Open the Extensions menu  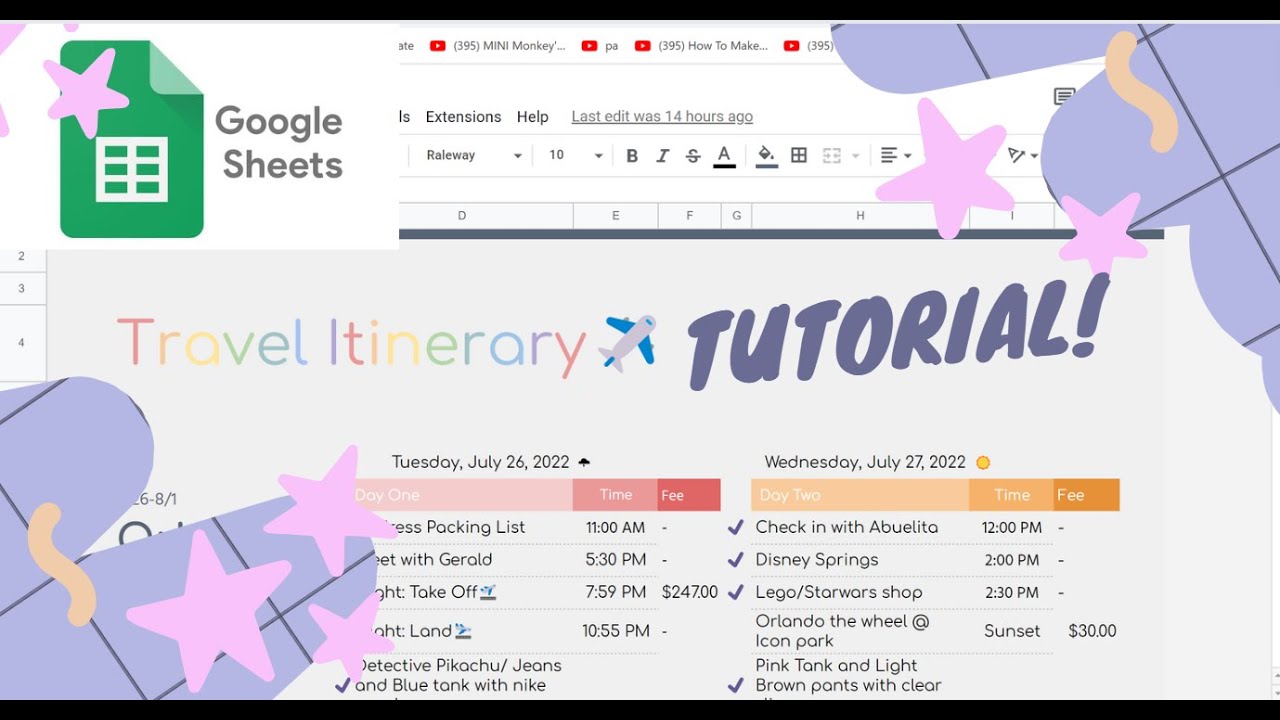[x=463, y=117]
